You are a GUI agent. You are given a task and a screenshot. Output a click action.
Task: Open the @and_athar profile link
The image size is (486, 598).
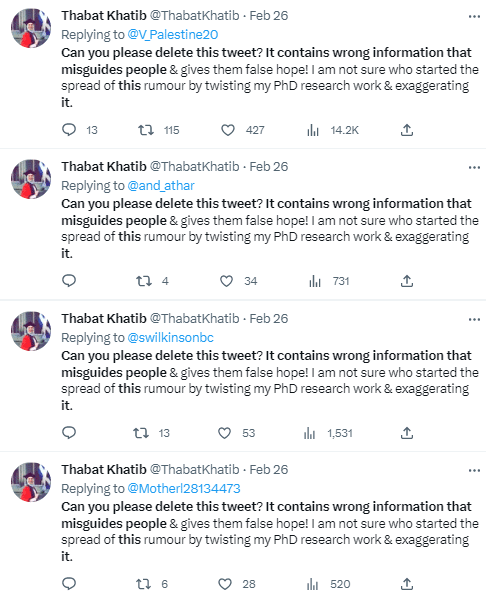161,185
